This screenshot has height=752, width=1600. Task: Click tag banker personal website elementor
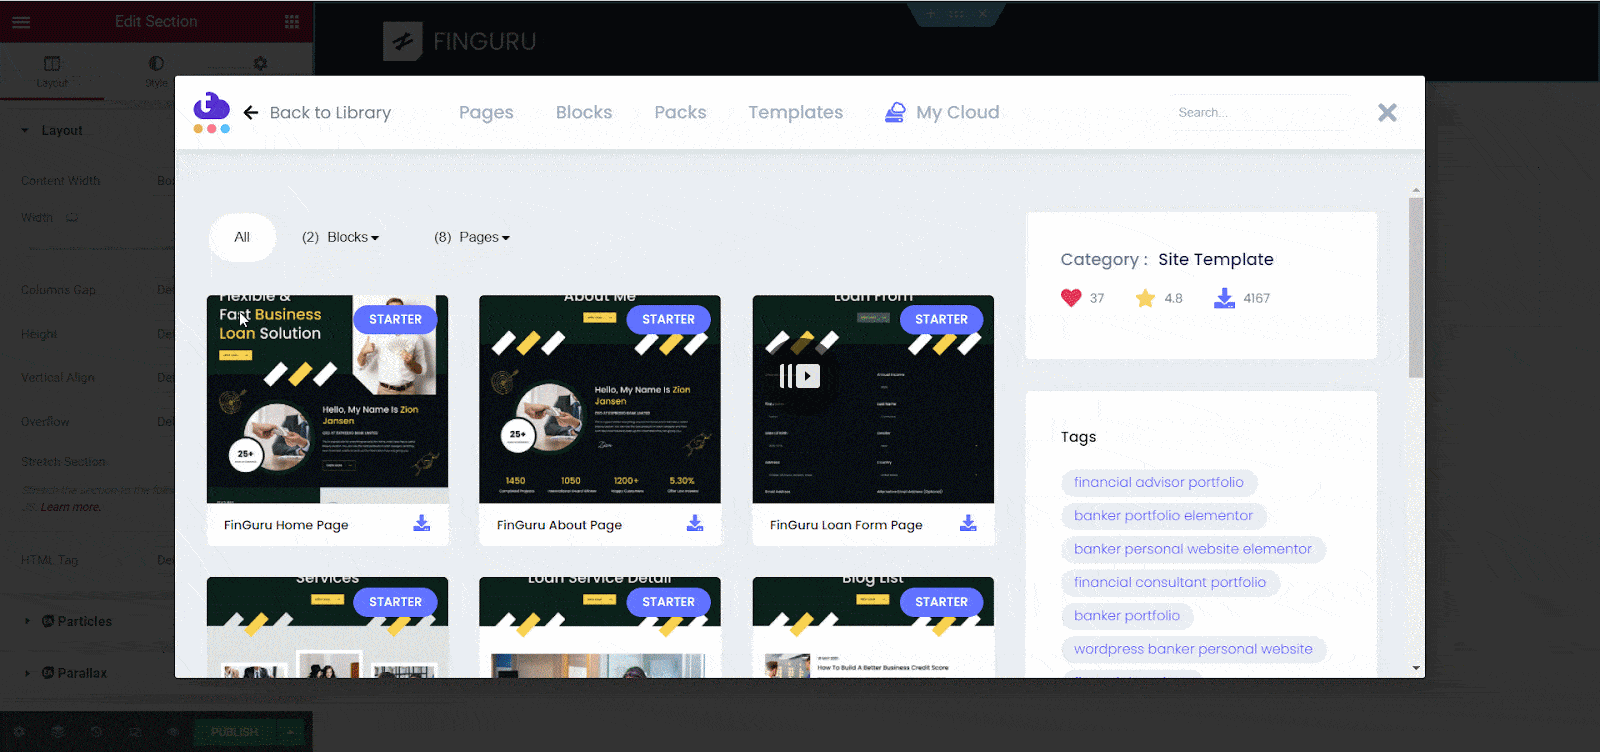click(1193, 549)
